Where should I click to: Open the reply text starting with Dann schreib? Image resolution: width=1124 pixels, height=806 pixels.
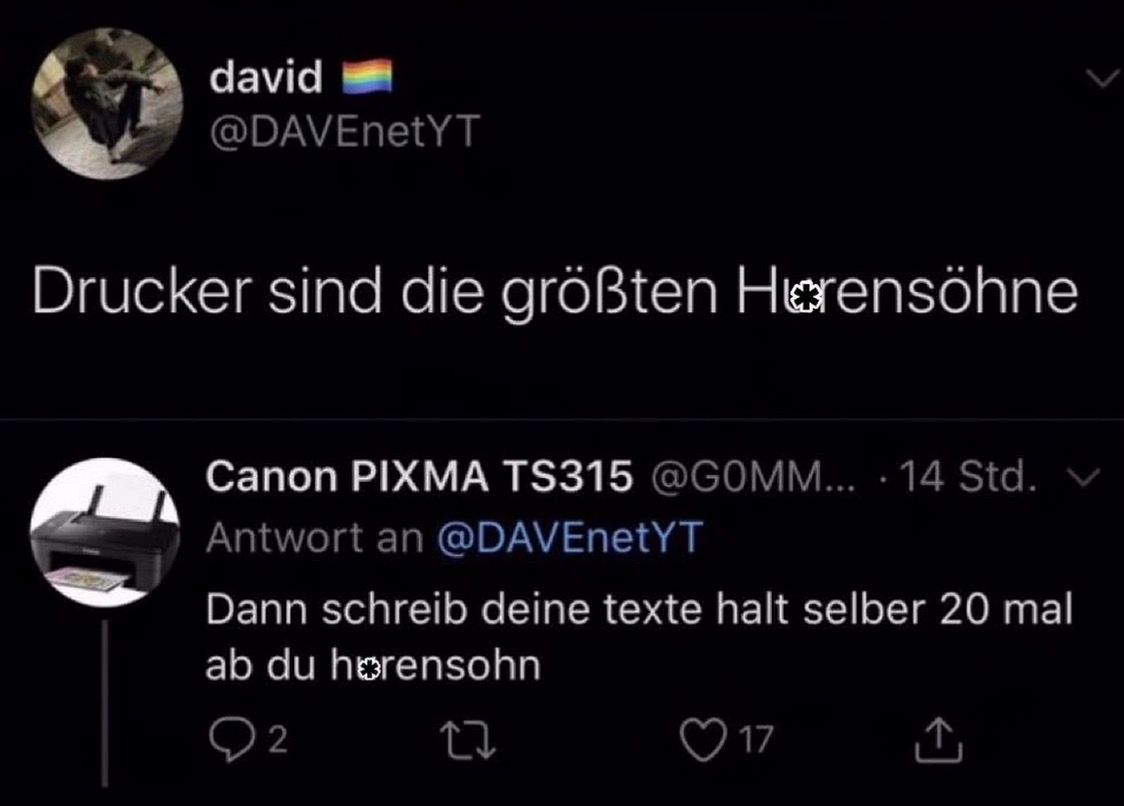[x=639, y=637]
